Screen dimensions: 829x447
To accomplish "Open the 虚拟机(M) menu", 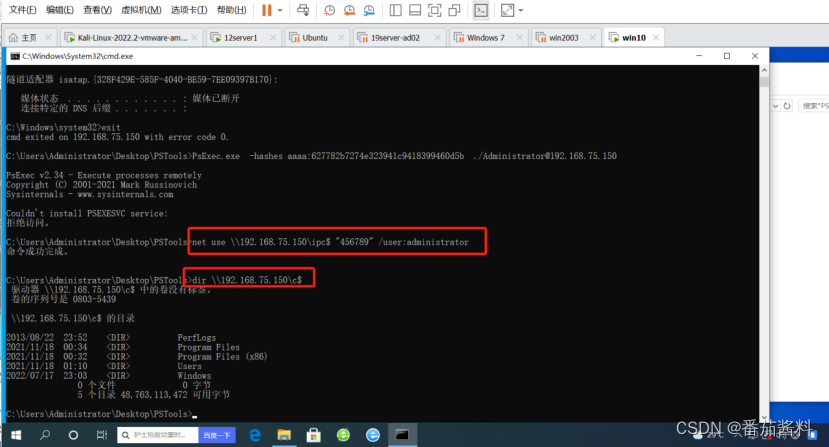I will coord(141,10).
